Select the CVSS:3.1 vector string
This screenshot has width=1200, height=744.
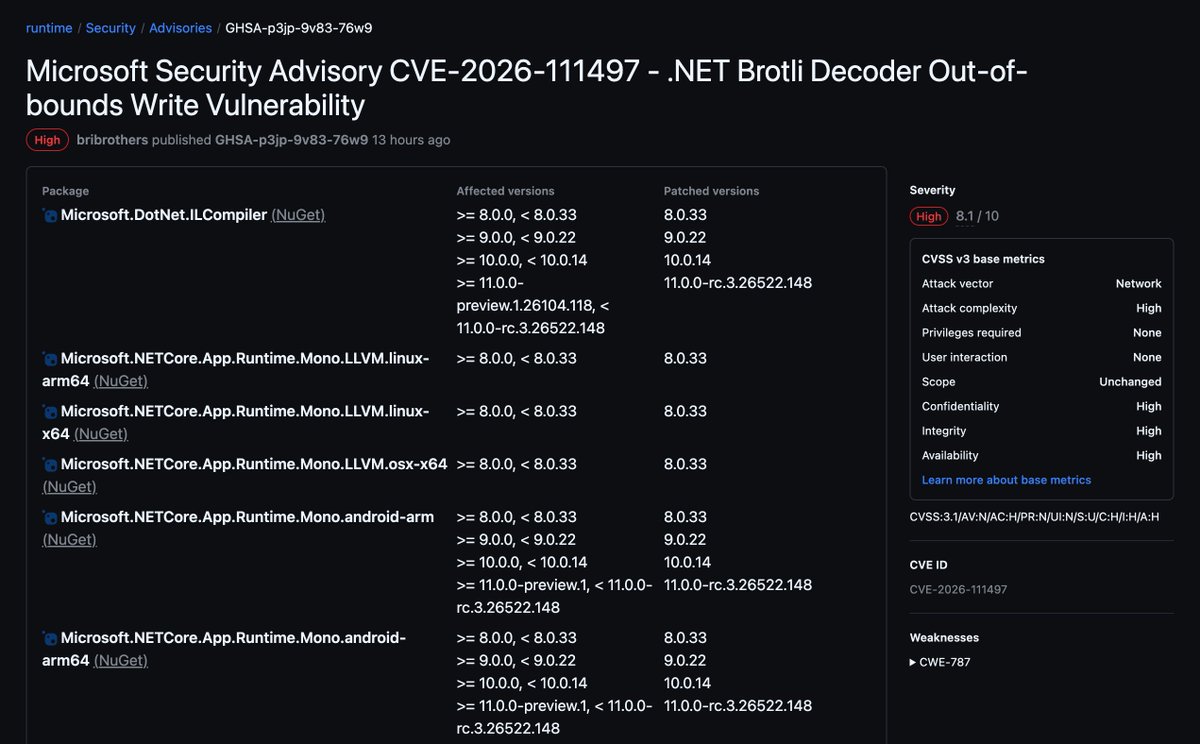(1034, 517)
